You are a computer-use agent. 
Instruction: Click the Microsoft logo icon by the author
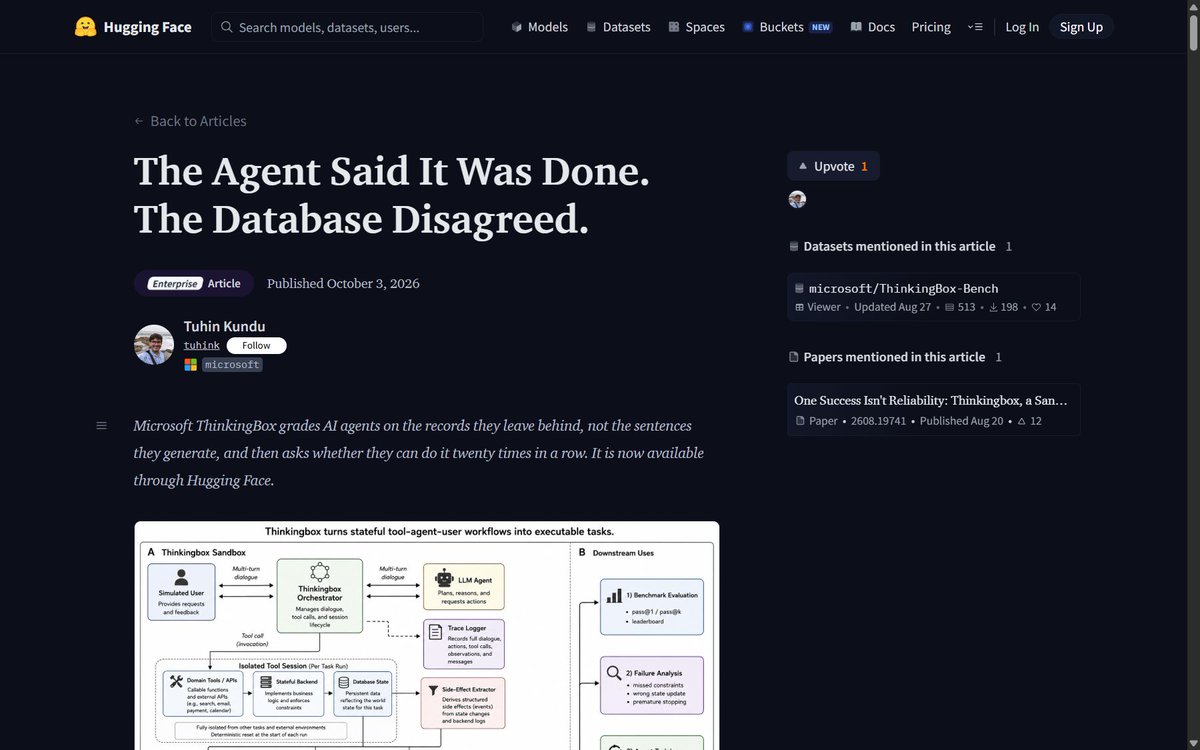191,365
